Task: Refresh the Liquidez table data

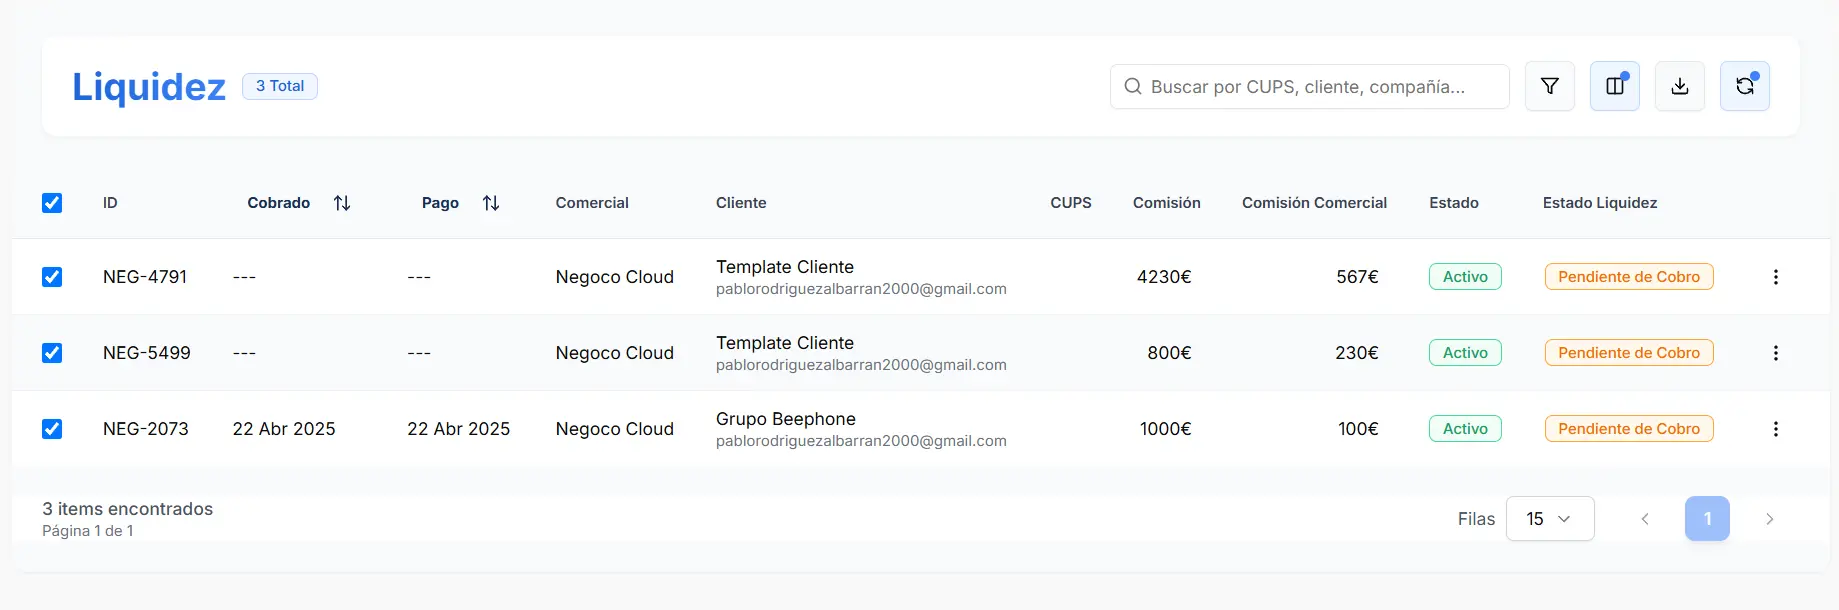Action: click(x=1744, y=86)
